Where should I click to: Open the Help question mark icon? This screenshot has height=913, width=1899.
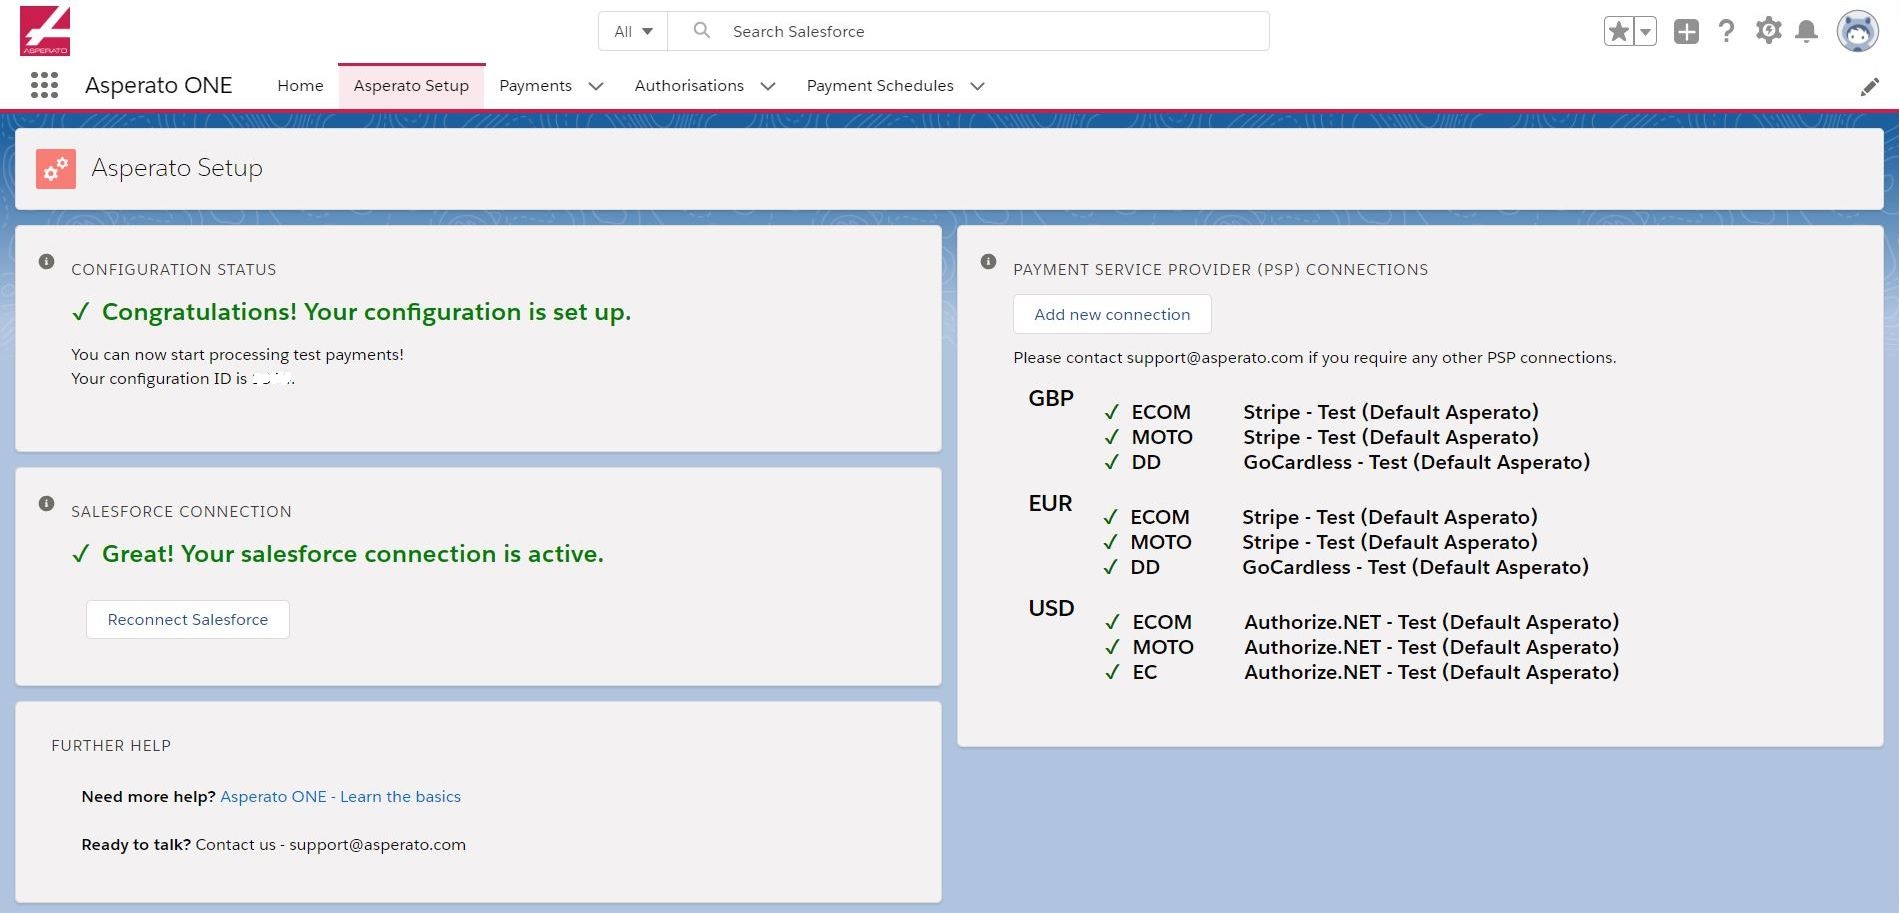(1726, 31)
